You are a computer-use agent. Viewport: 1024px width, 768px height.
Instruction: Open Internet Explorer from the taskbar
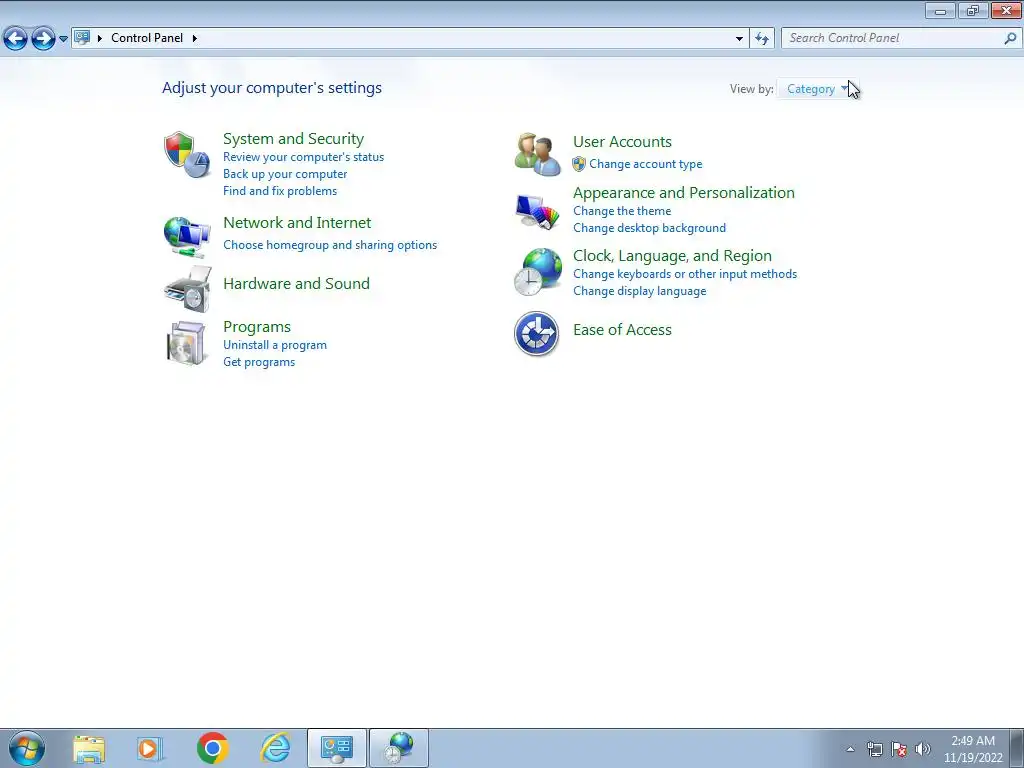(275, 748)
